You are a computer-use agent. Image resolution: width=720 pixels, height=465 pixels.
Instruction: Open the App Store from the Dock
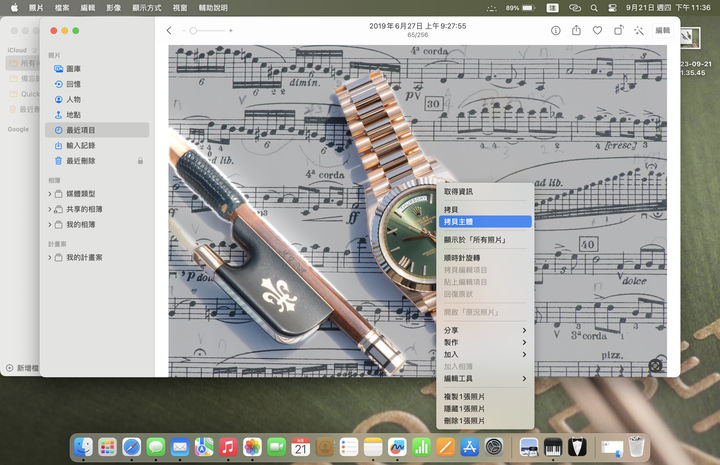coord(469,447)
